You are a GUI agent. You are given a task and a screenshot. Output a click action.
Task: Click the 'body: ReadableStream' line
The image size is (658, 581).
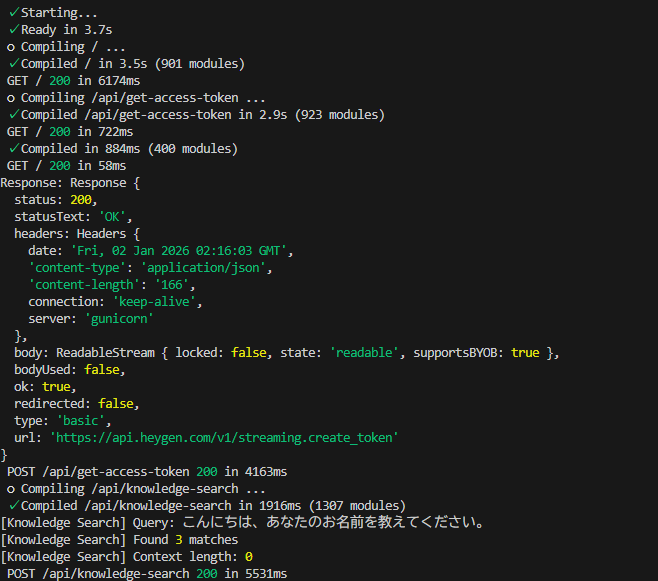[287, 353]
